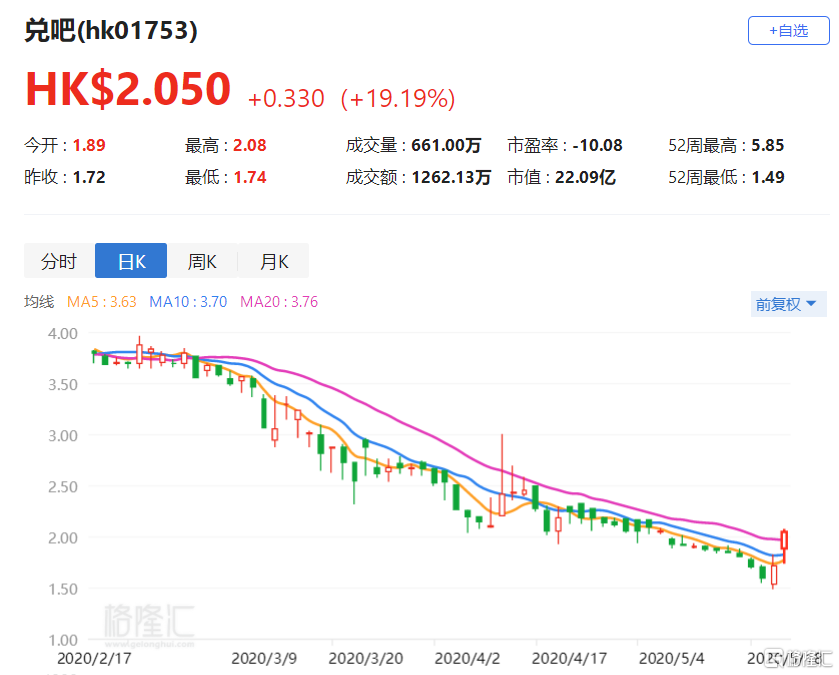The width and height of the screenshot is (839, 675).
Task: Click the 2020/3/20 date axis label
Action: pos(365,658)
